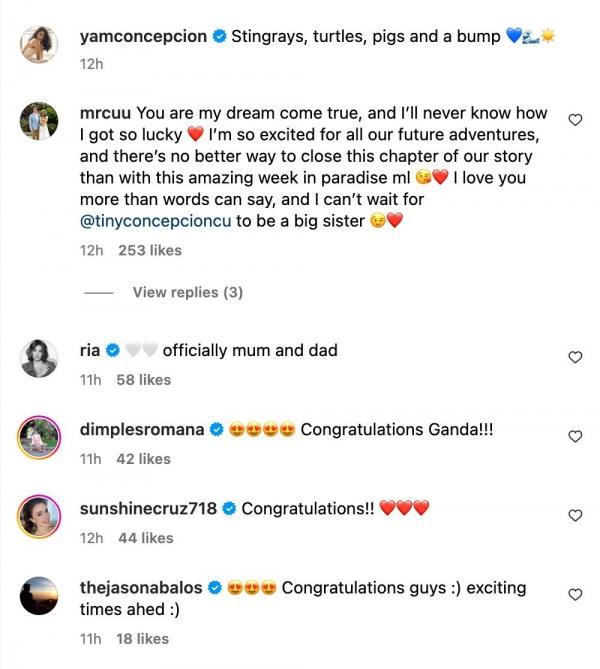Like ria's comment with the heart
The image size is (600, 669).
pos(575,357)
